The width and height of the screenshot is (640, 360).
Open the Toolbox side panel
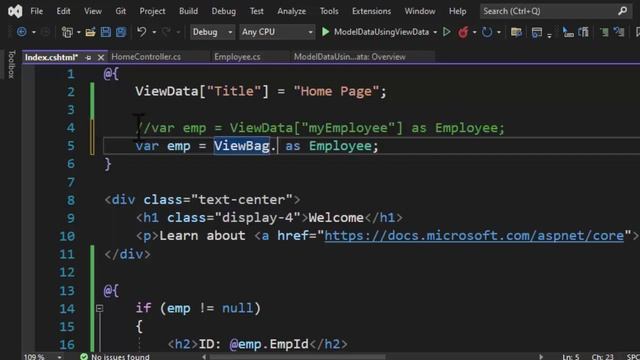coord(11,64)
